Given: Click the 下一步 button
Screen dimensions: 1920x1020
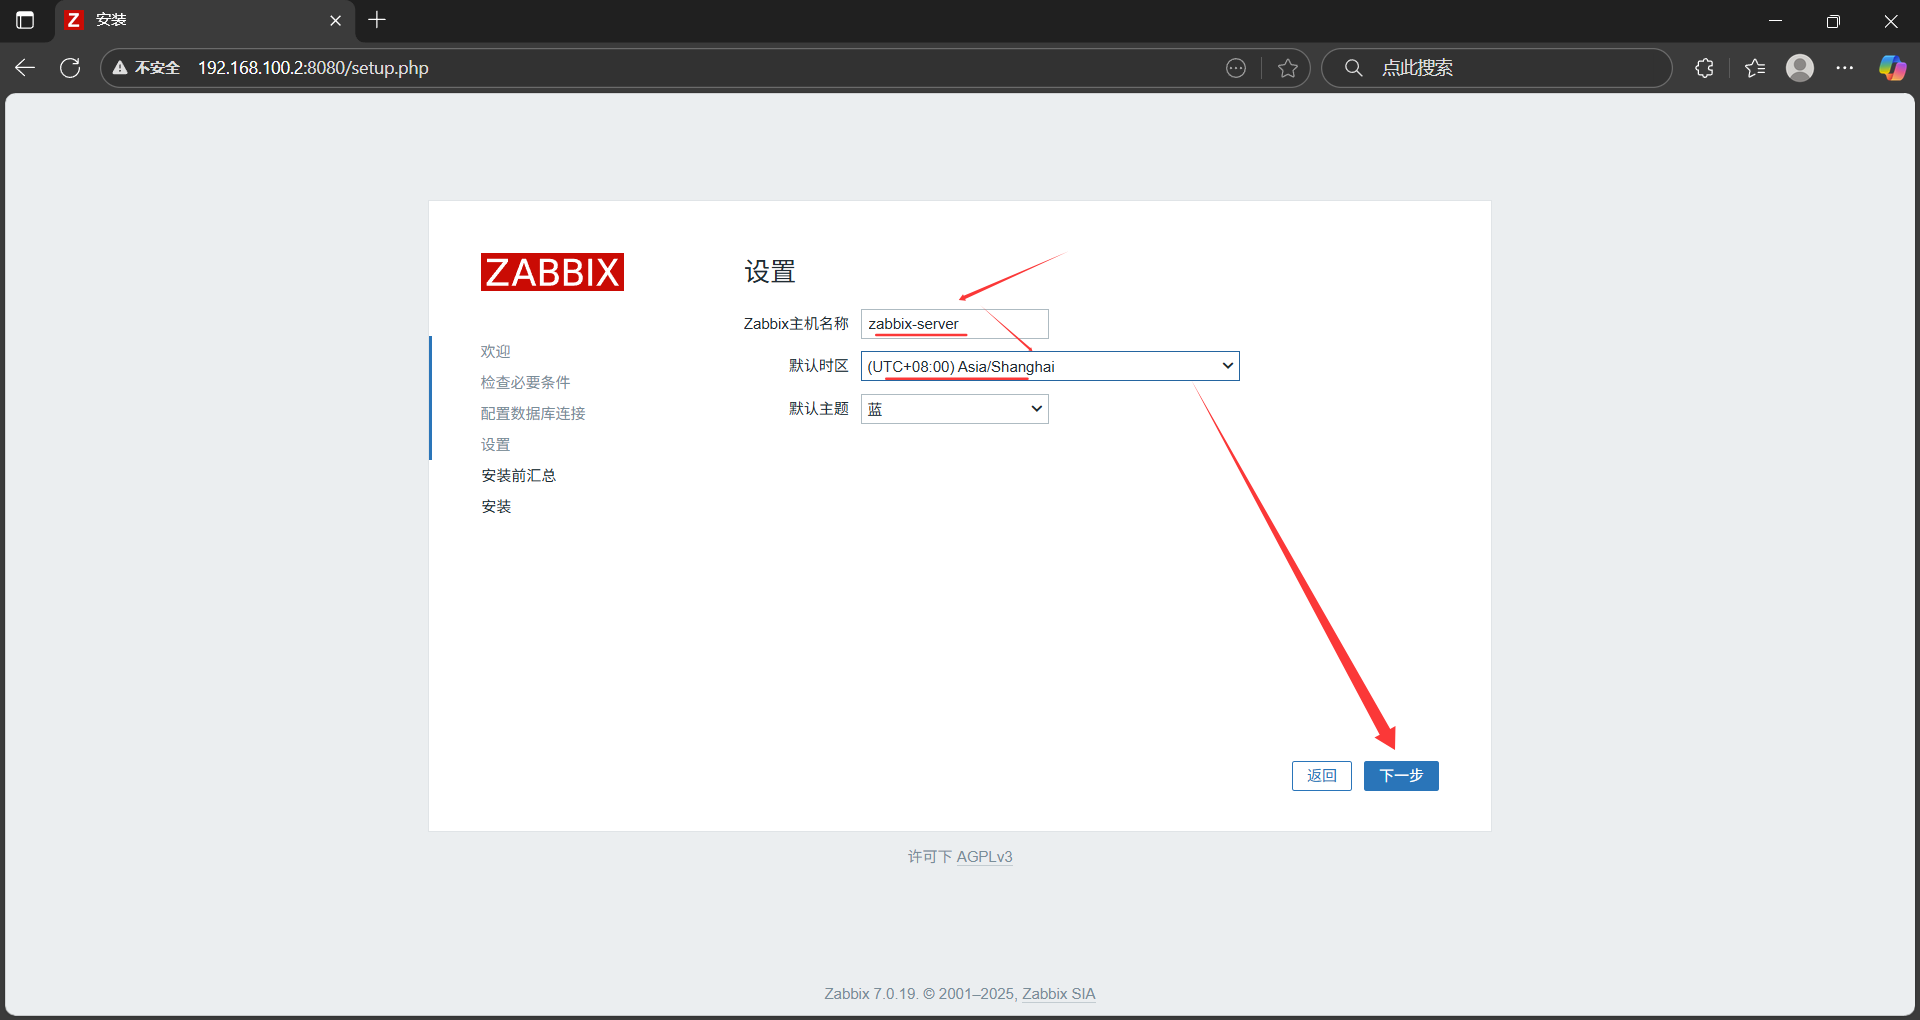Looking at the screenshot, I should 1400,776.
